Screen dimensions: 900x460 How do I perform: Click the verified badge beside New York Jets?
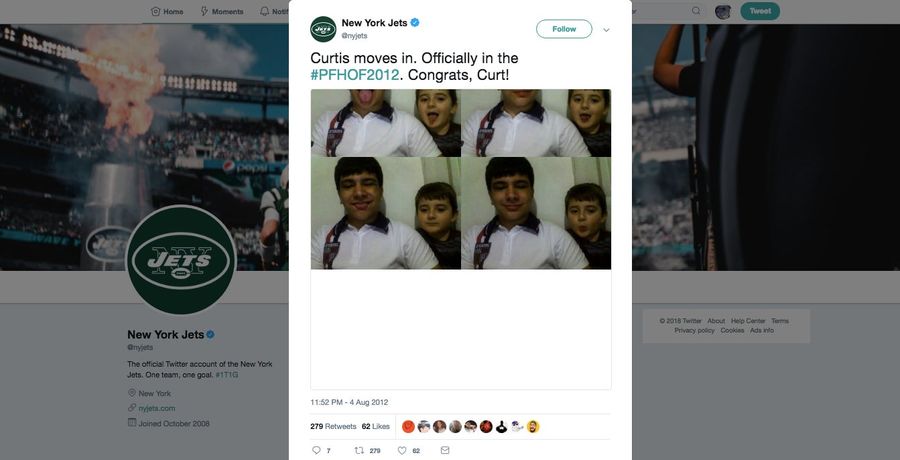[x=415, y=23]
